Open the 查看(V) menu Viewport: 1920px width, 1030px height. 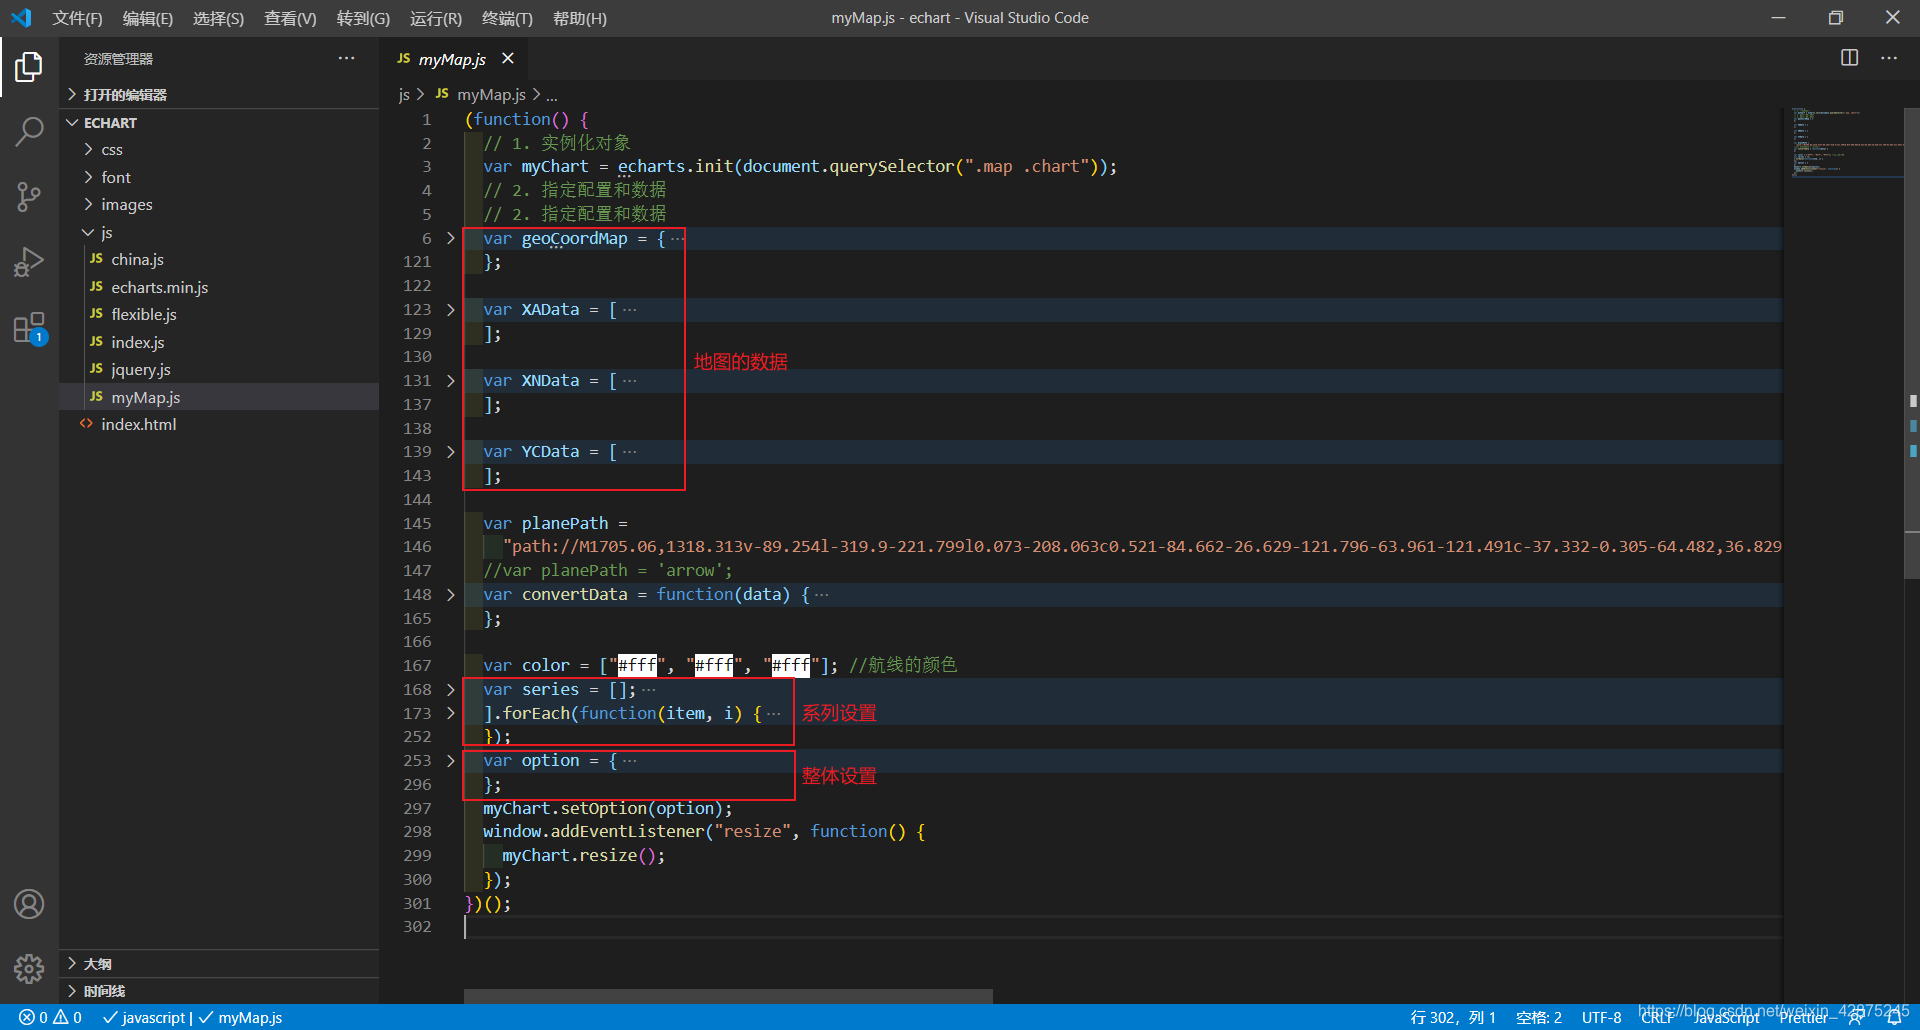(290, 18)
